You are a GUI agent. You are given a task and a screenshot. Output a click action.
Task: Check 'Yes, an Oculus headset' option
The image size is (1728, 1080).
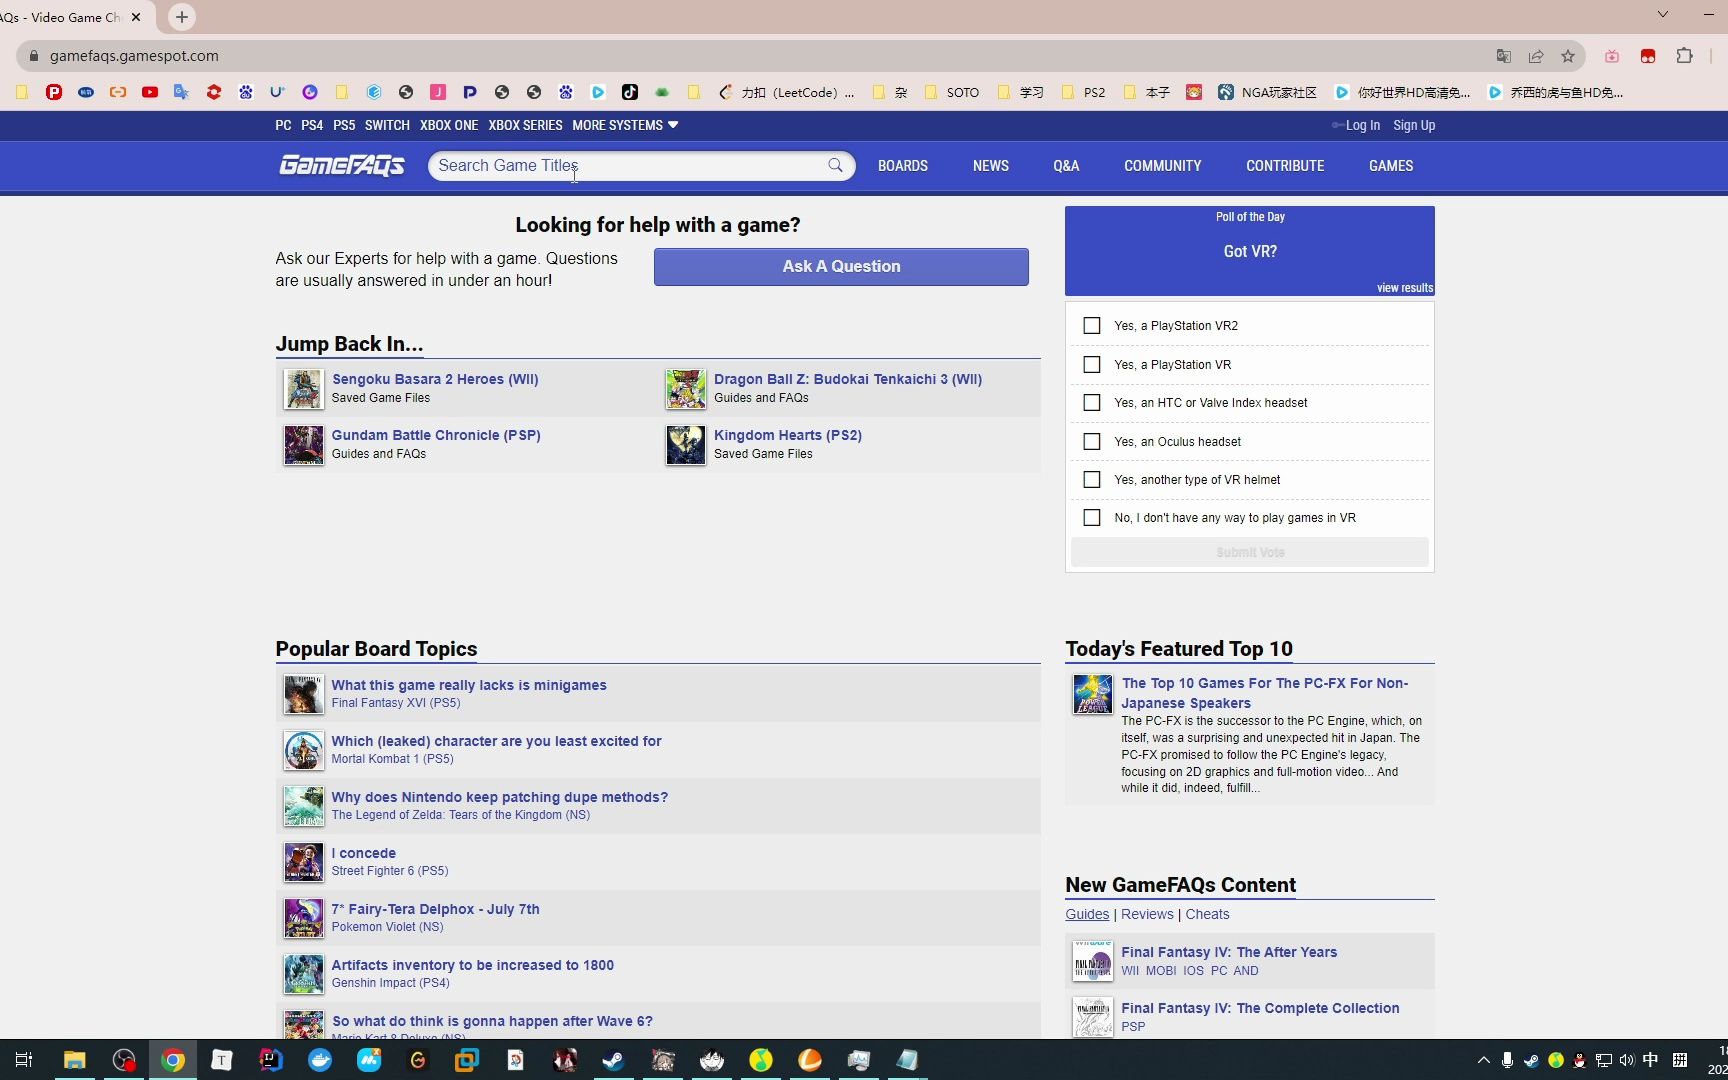(1092, 442)
